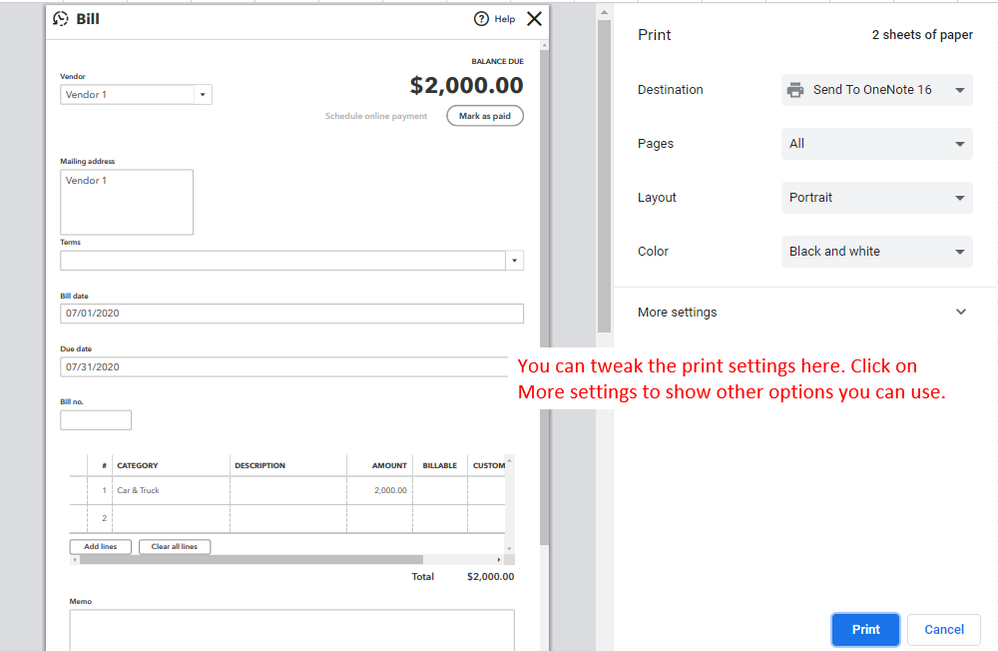Click Car & Truck category cell
The height and width of the screenshot is (651, 998).
click(171, 490)
